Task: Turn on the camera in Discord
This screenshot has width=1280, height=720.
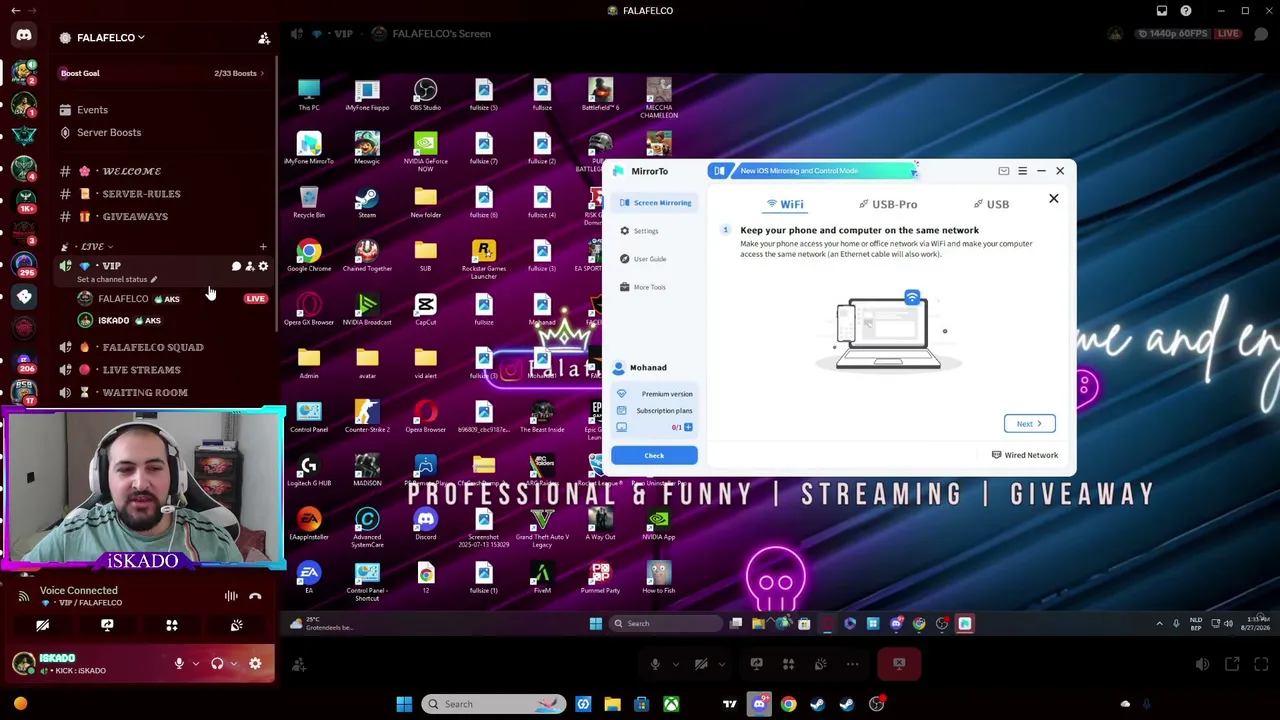Action: click(42, 625)
